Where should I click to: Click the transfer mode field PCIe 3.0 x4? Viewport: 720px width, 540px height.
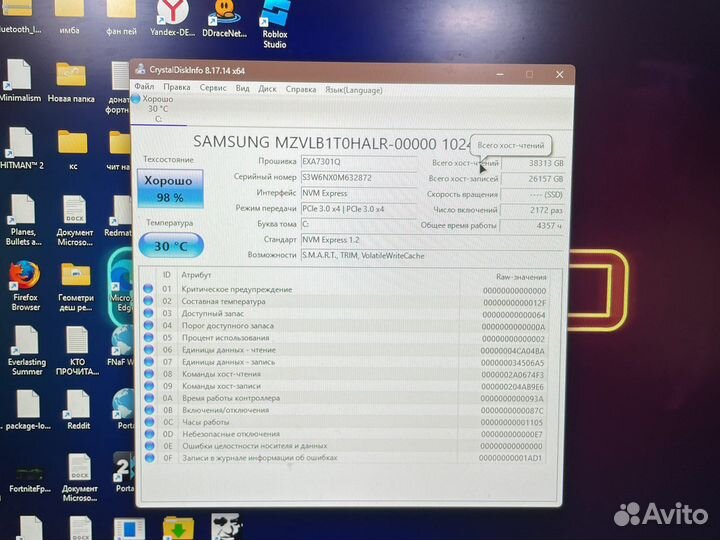[x=359, y=209]
